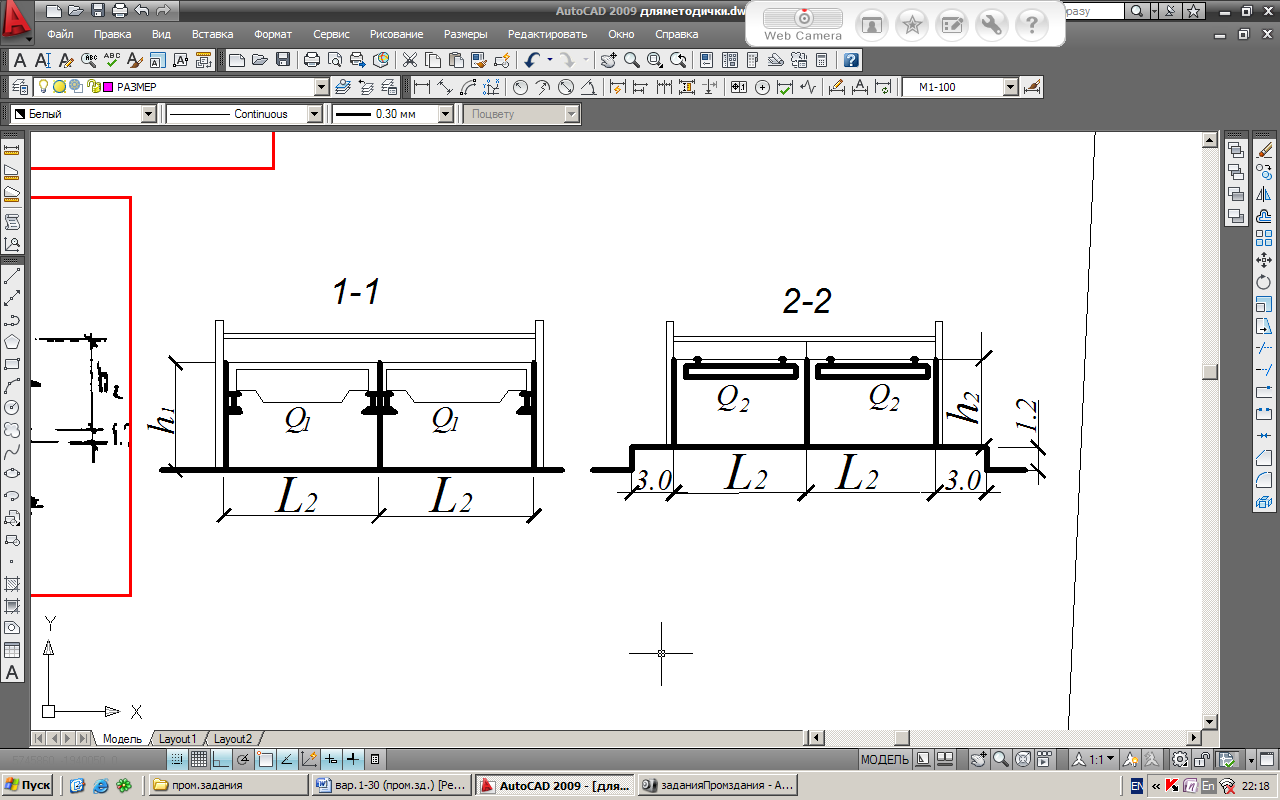Open заданияПромздания taskbar window
The height and width of the screenshot is (800, 1280).
coord(717,786)
